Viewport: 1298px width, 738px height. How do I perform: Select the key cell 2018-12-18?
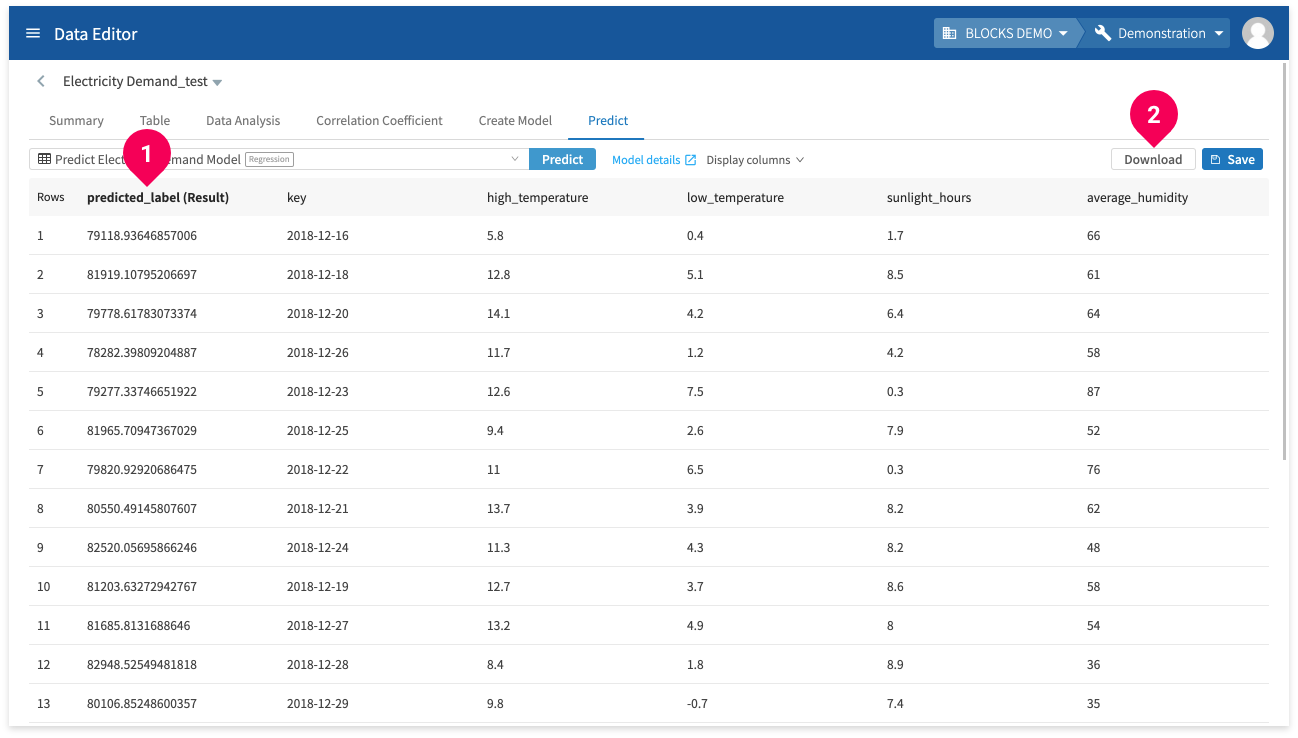[x=318, y=275]
